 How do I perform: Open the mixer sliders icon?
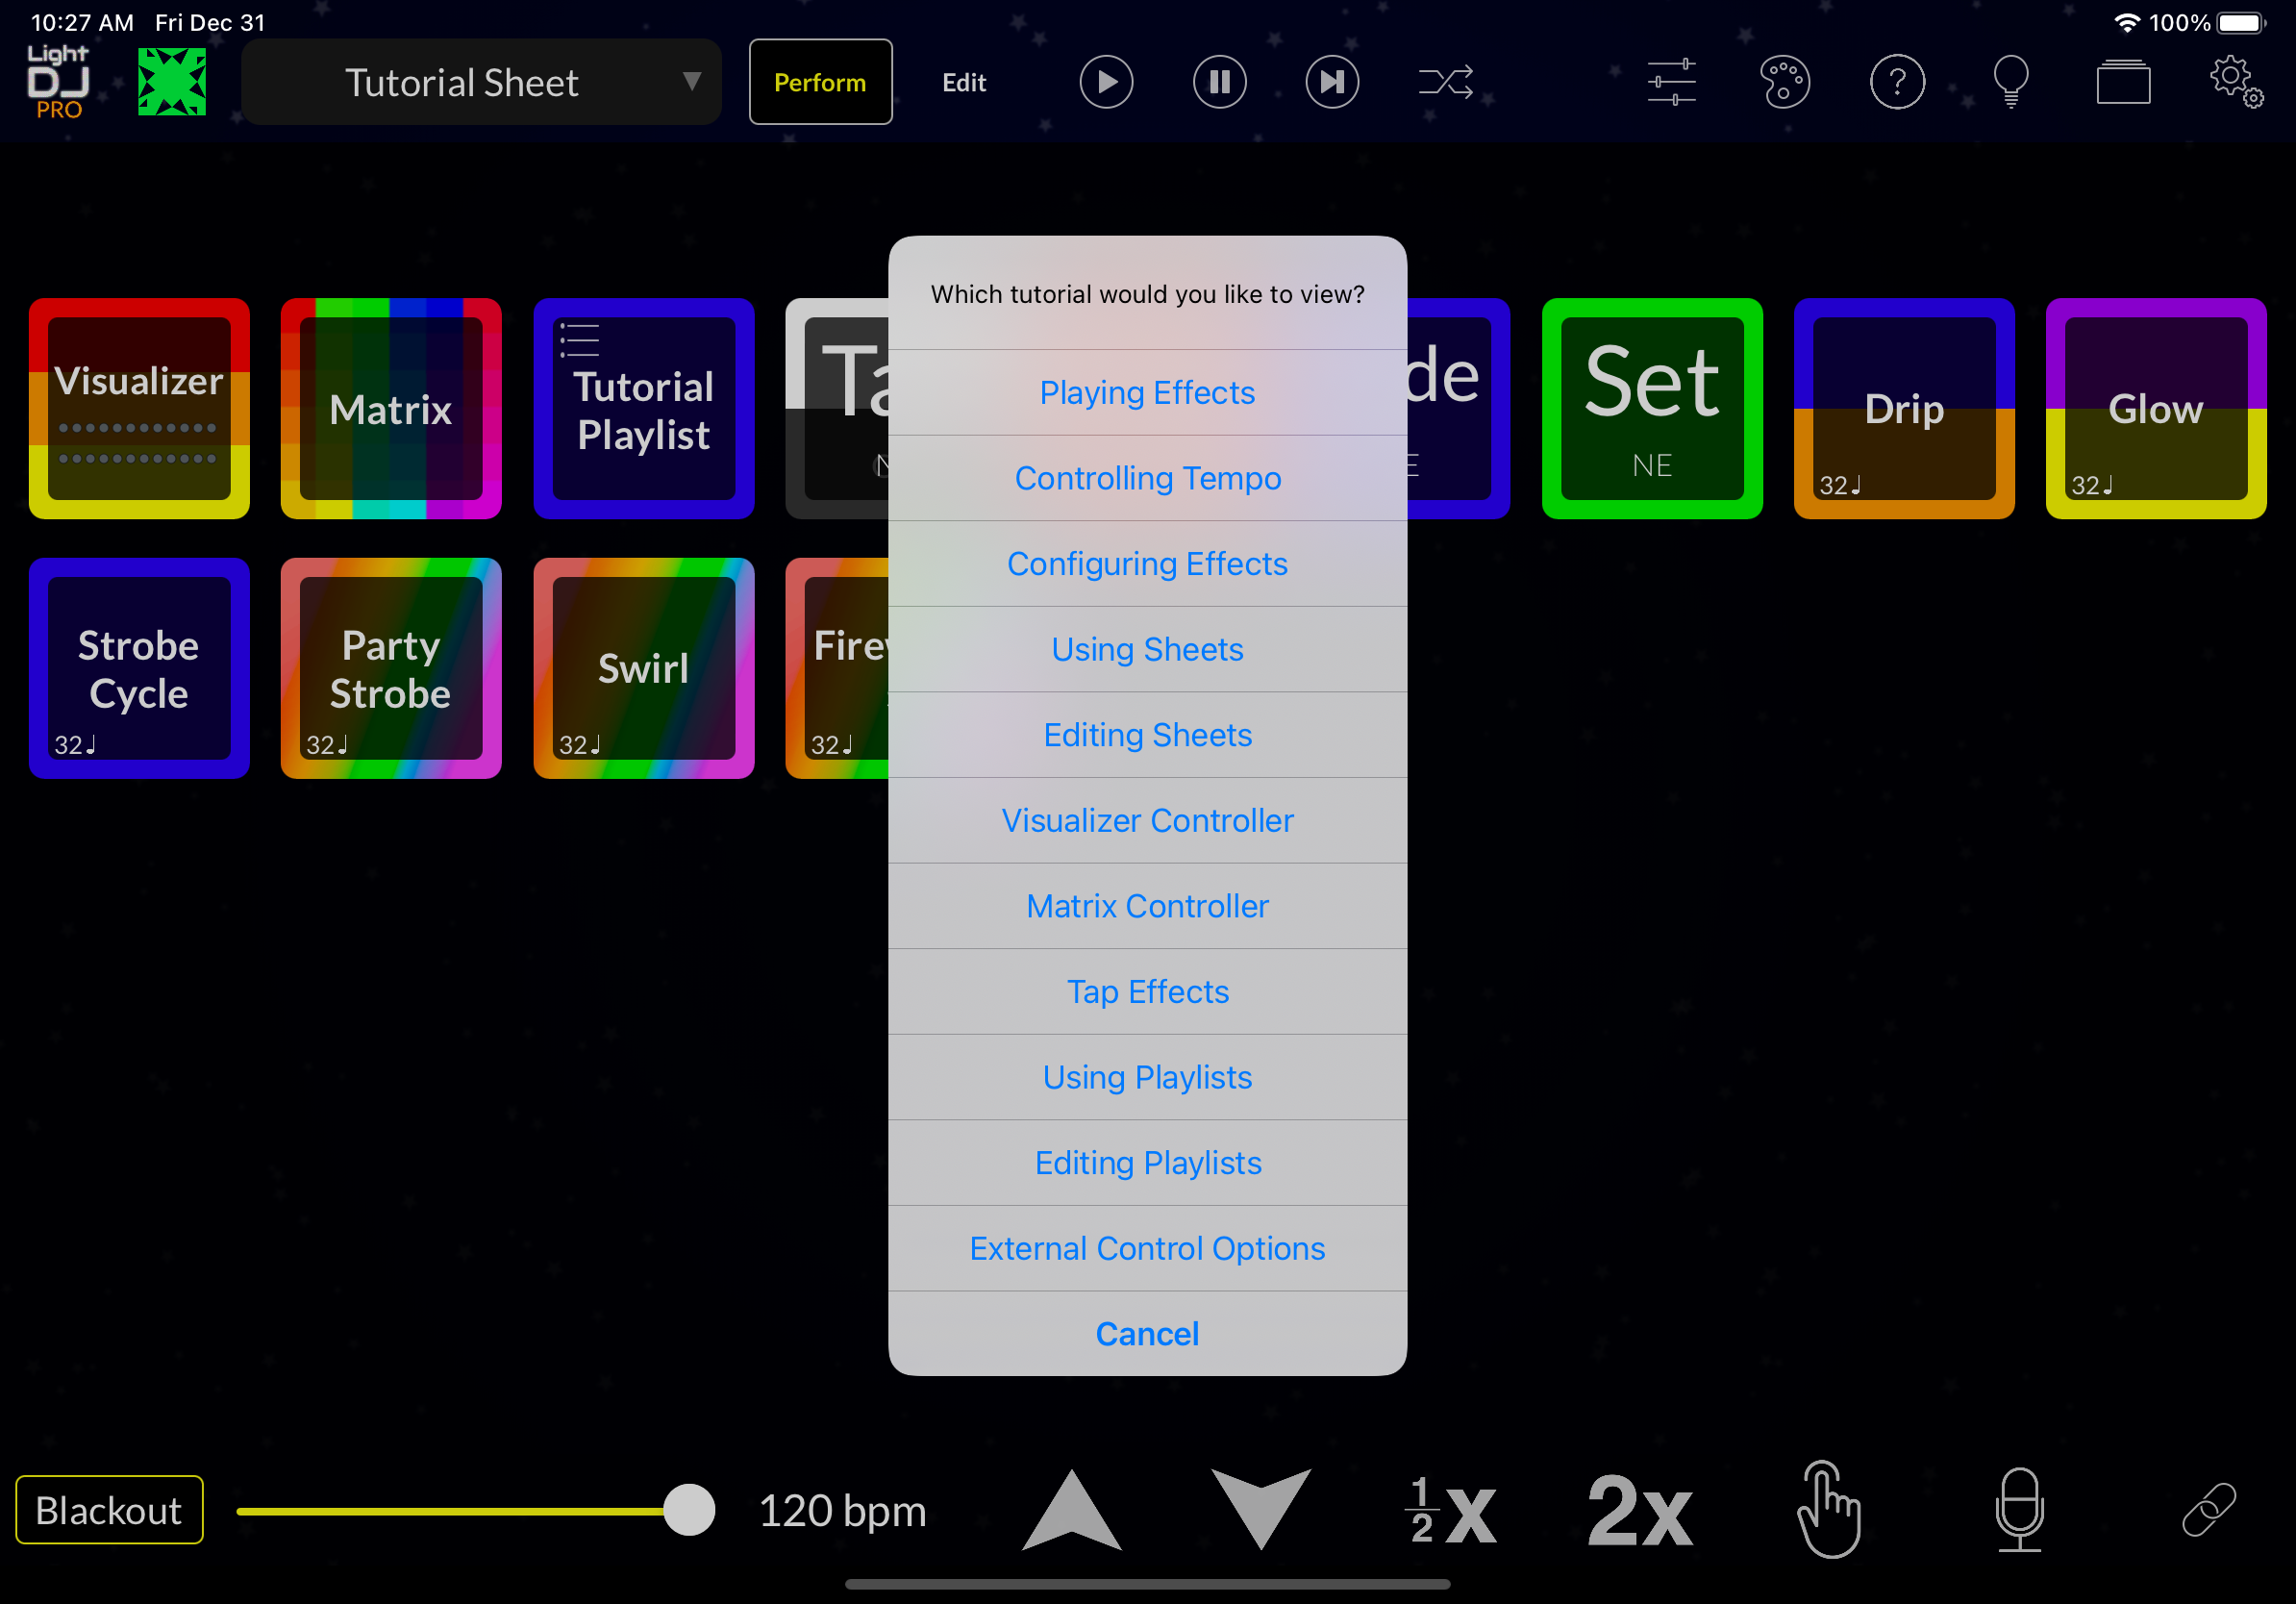pos(1671,82)
